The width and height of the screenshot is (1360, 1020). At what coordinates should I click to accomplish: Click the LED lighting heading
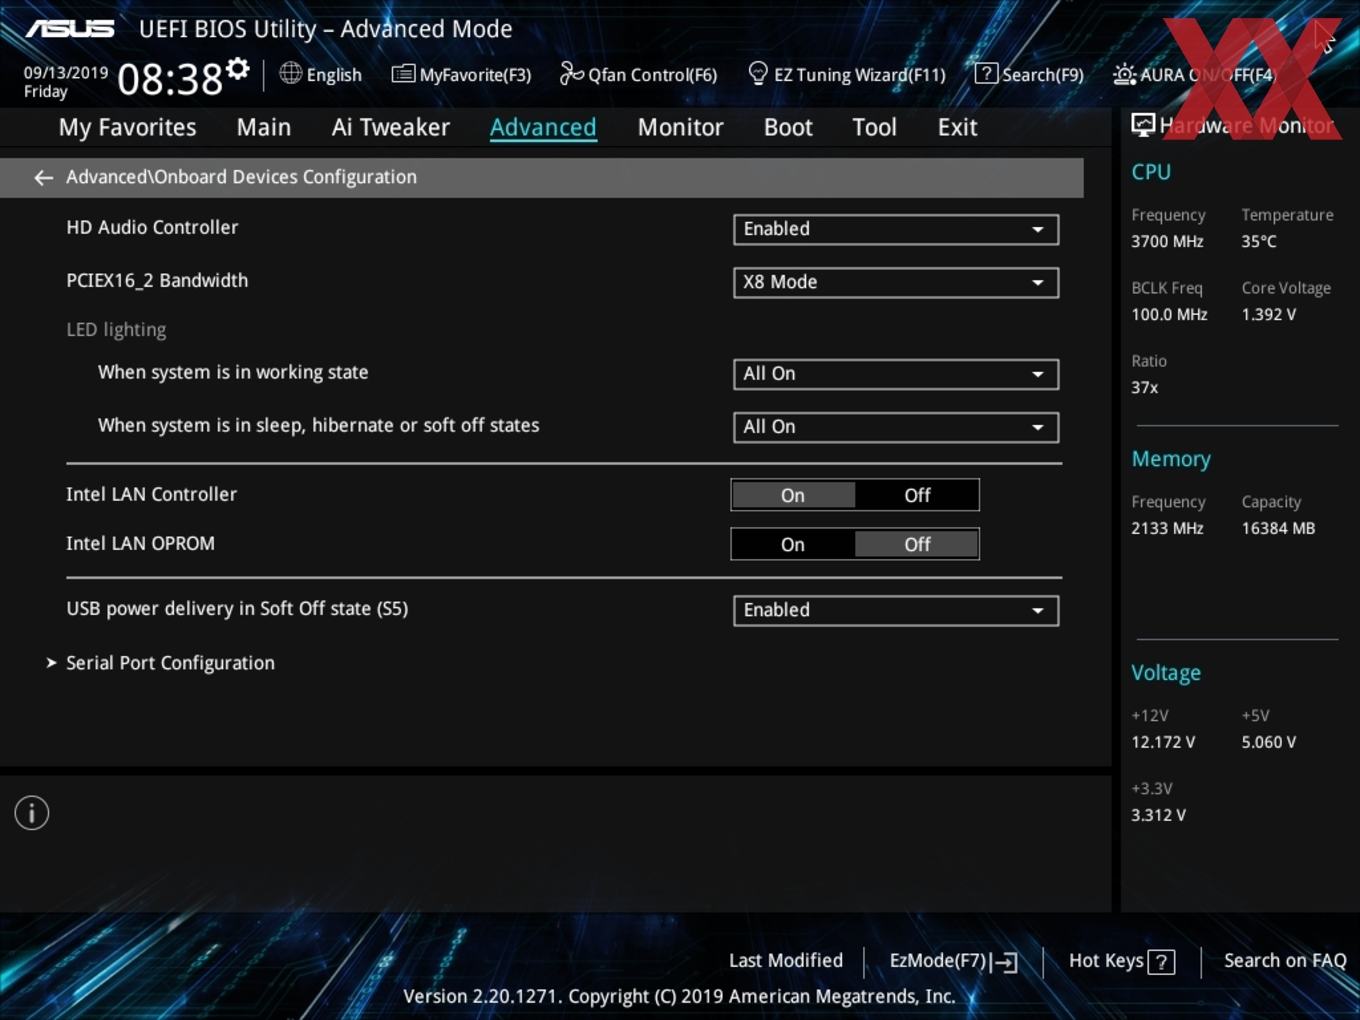(x=116, y=329)
